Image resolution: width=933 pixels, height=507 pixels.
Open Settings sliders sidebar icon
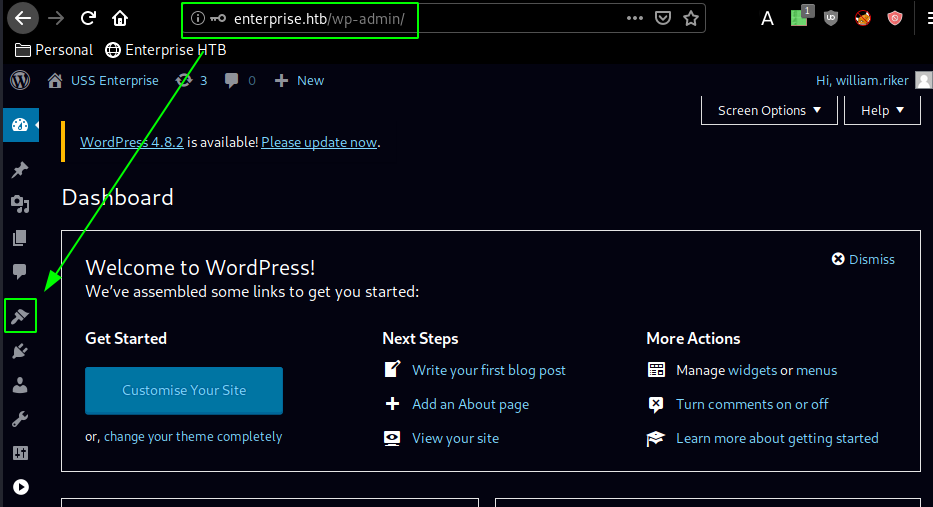pyautogui.click(x=20, y=453)
